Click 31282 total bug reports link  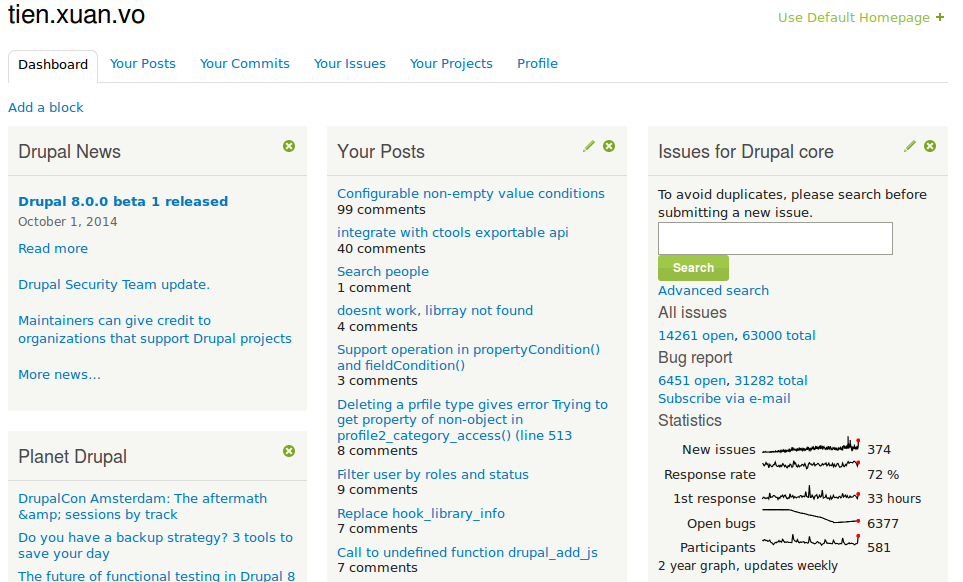pos(771,381)
